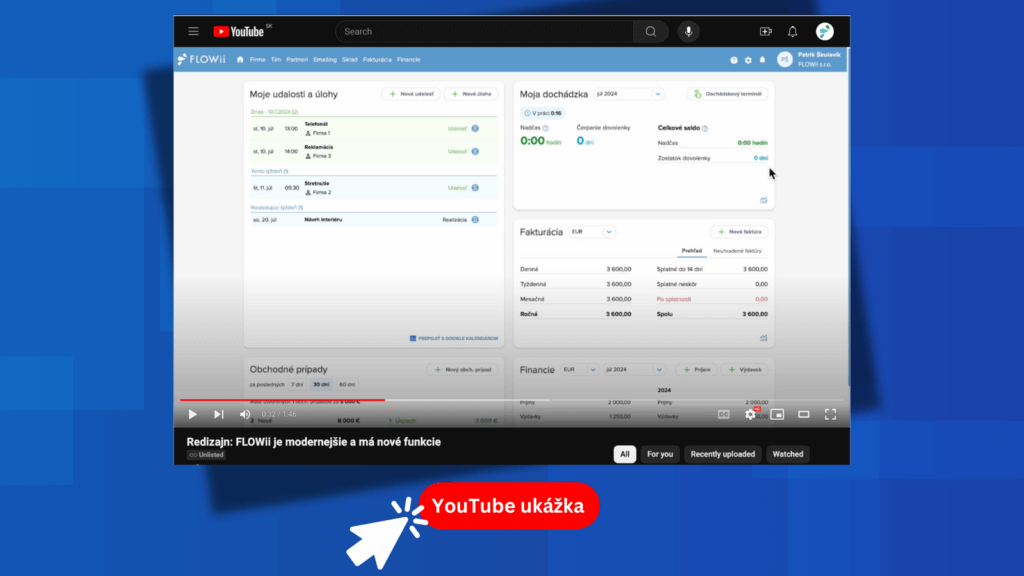Screen dimensions: 1024x576
Task: Click Prepojiť s Google kalendárom link
Action: click(454, 338)
